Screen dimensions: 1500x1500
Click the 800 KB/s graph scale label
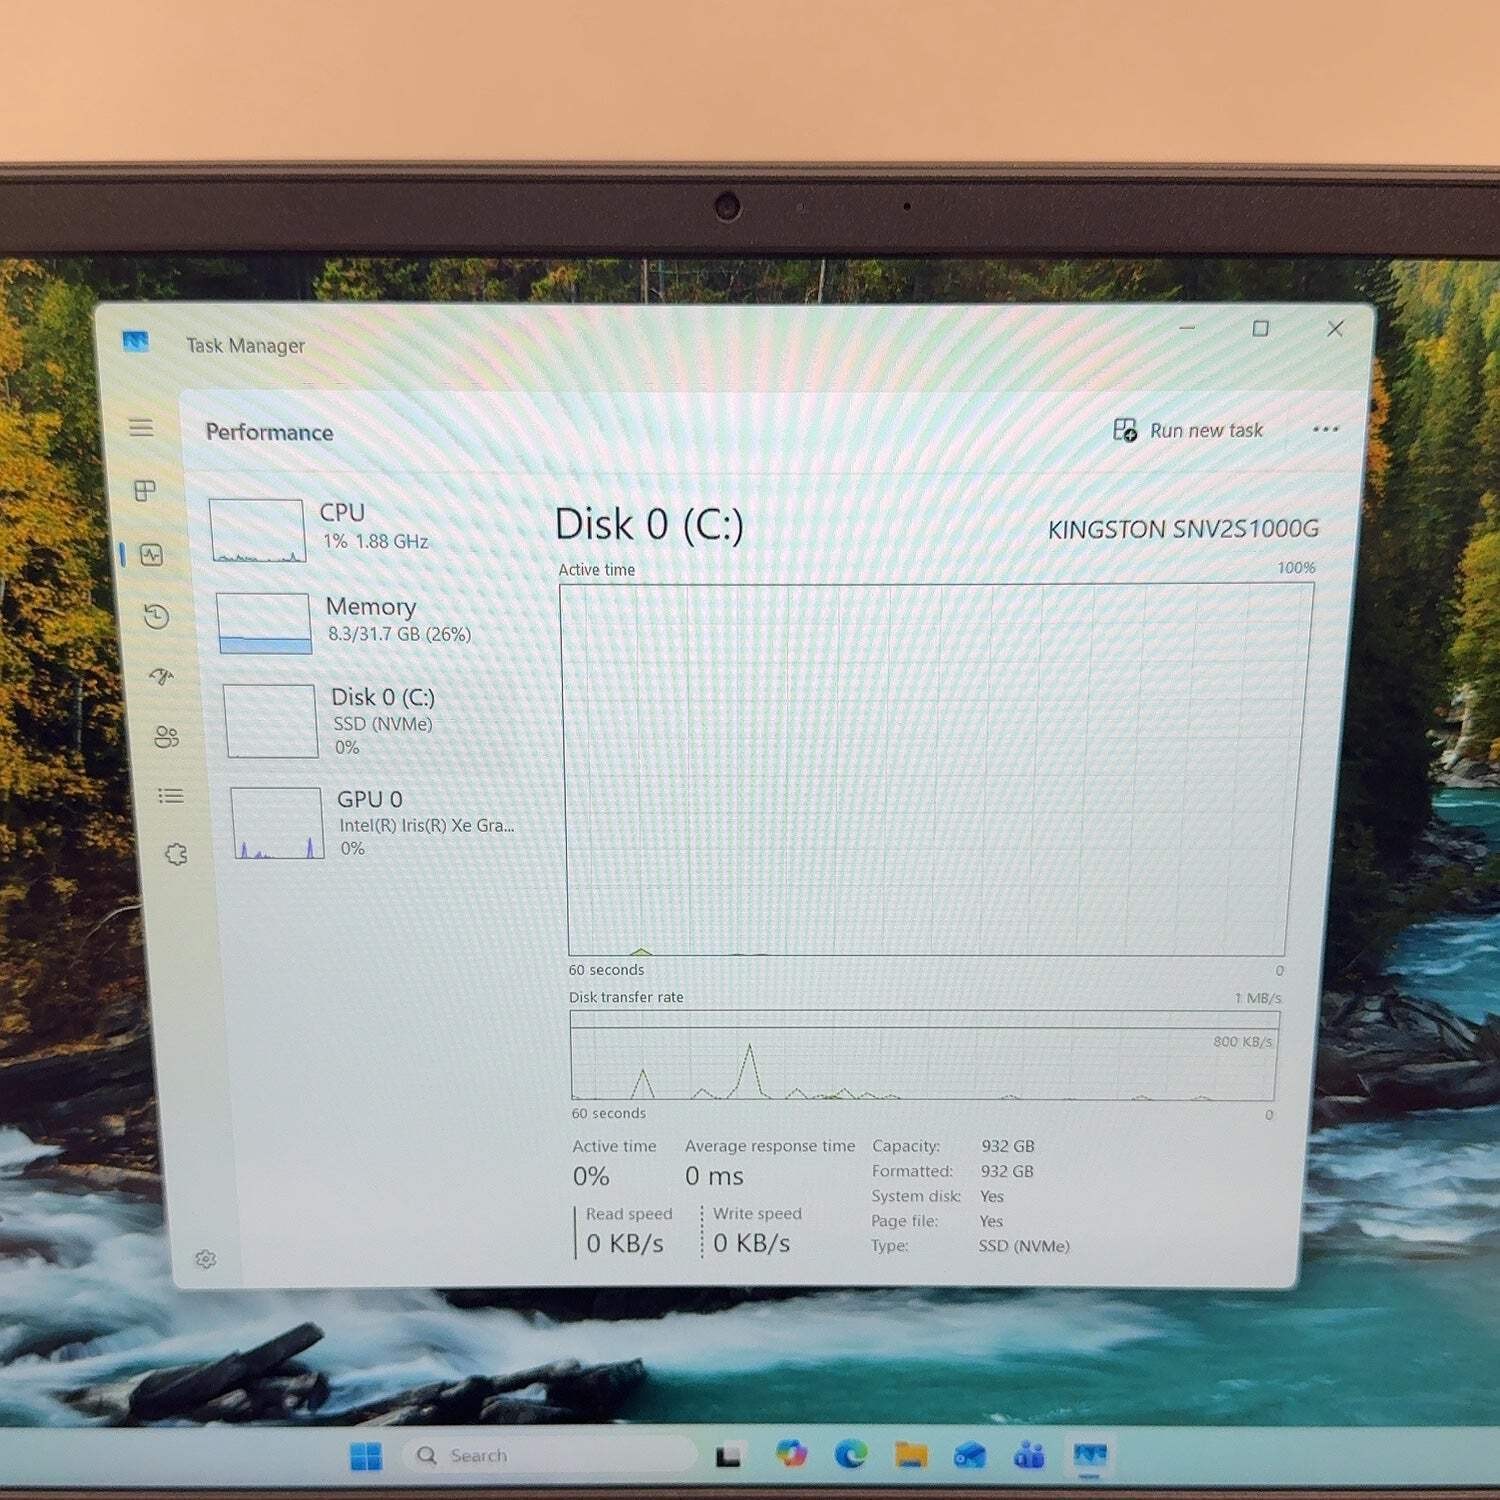point(1243,1042)
